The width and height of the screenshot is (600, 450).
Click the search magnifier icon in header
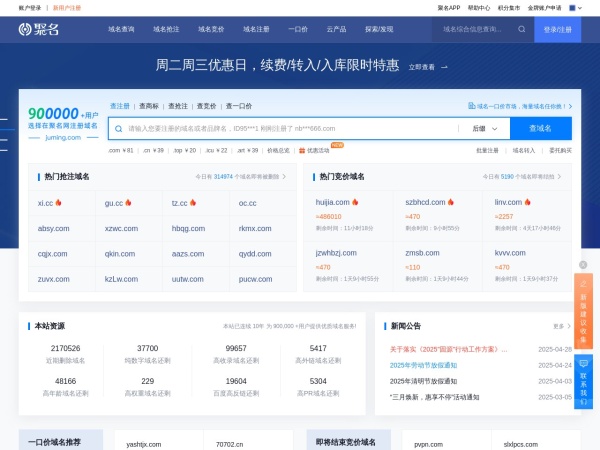(522, 29)
